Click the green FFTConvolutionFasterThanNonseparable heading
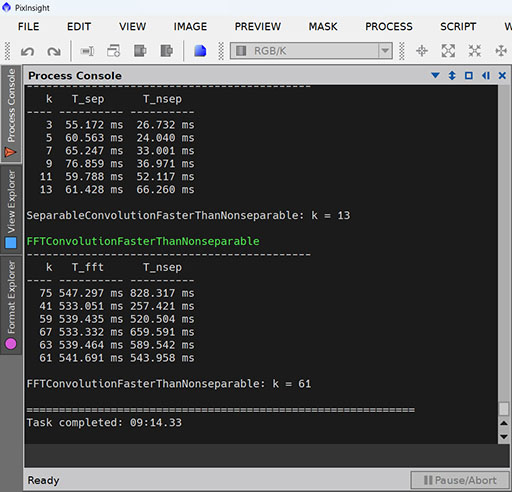512x492 pixels. (143, 241)
